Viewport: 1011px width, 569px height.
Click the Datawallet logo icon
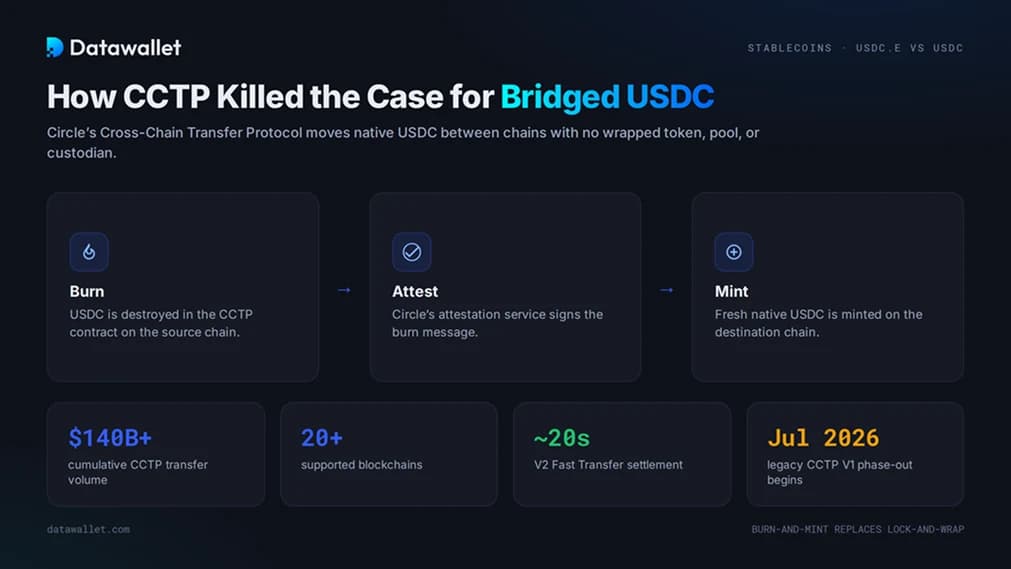(x=55, y=47)
